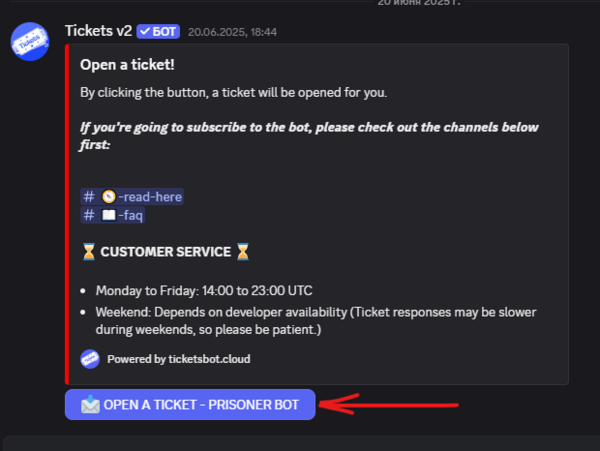
Task: Click the clock emoji in the read-here mention
Action: click(x=108, y=197)
